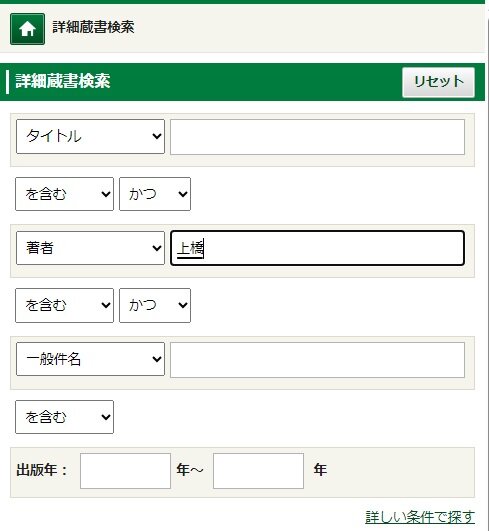Image resolution: width=489 pixels, height=531 pixels.
Task: Focus the title keyword input field
Action: (x=317, y=137)
